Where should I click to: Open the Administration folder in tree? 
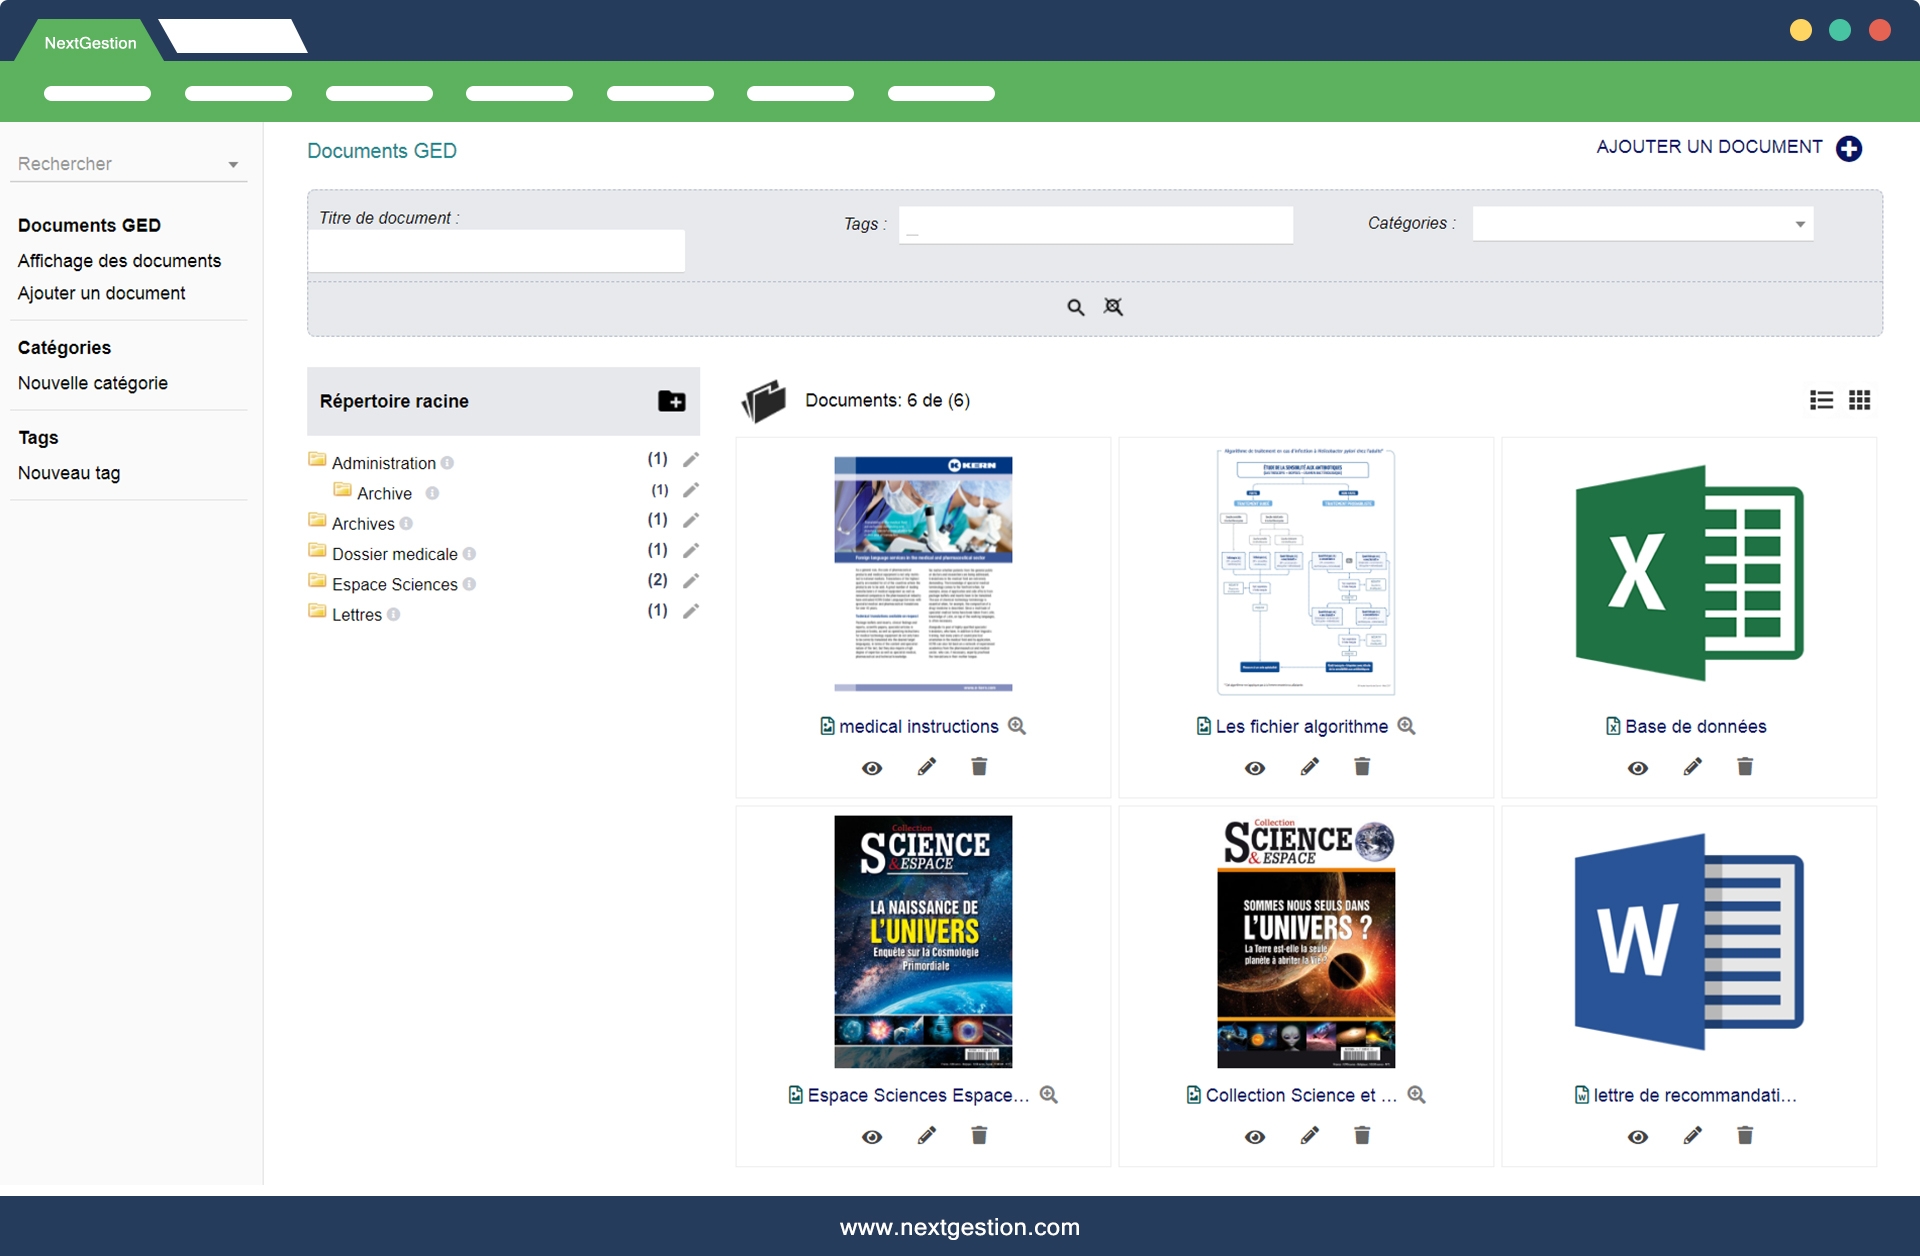(x=383, y=463)
